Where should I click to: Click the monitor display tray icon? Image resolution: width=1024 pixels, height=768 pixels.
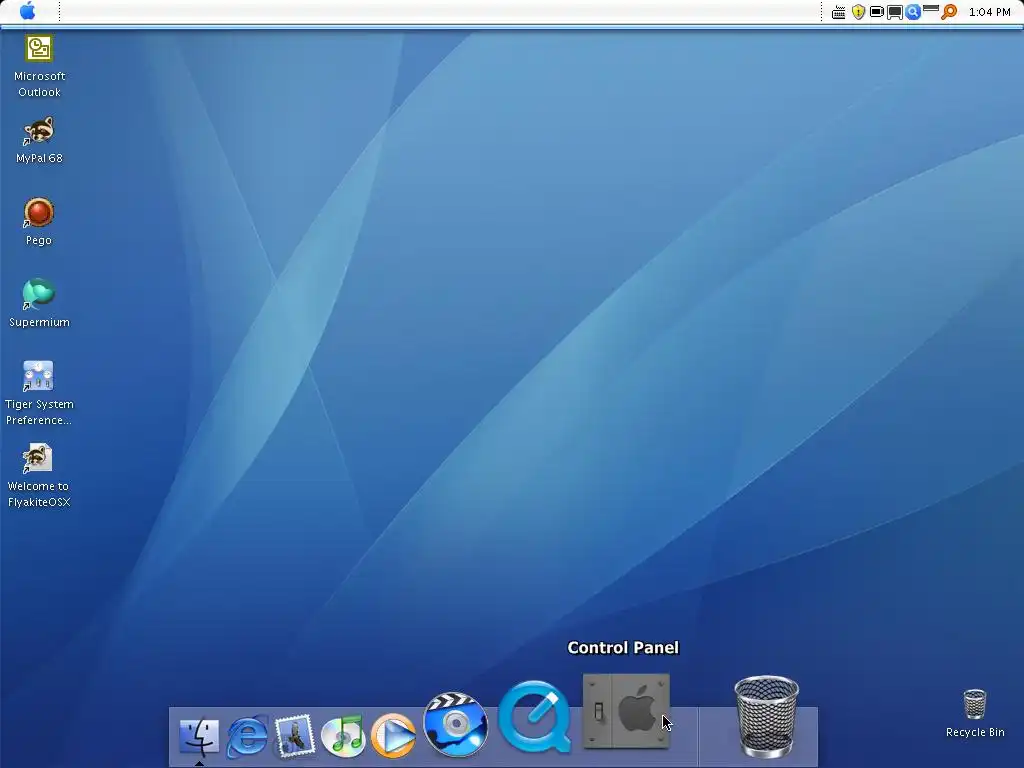click(x=895, y=12)
